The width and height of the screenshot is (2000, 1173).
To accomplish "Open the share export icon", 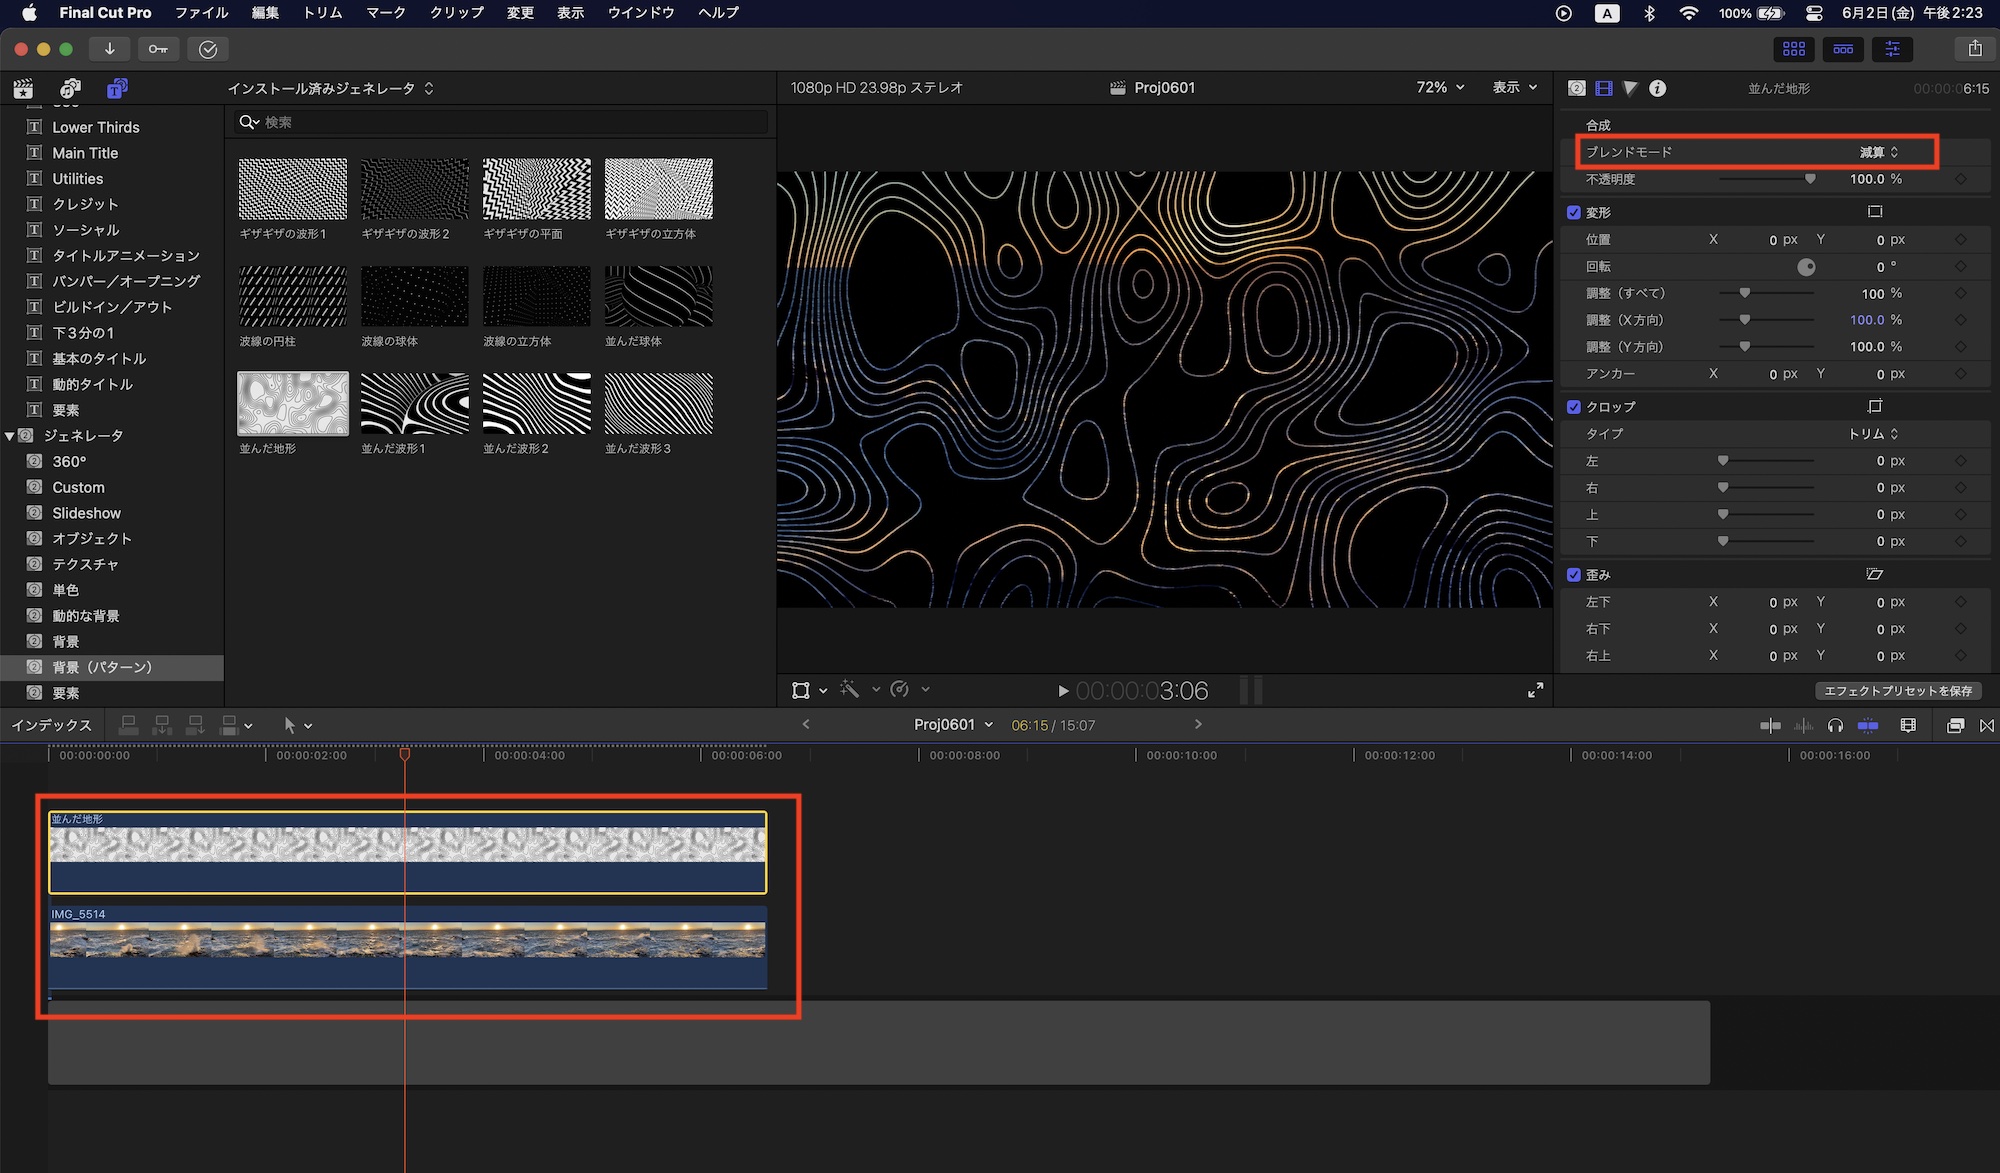I will point(1974,49).
